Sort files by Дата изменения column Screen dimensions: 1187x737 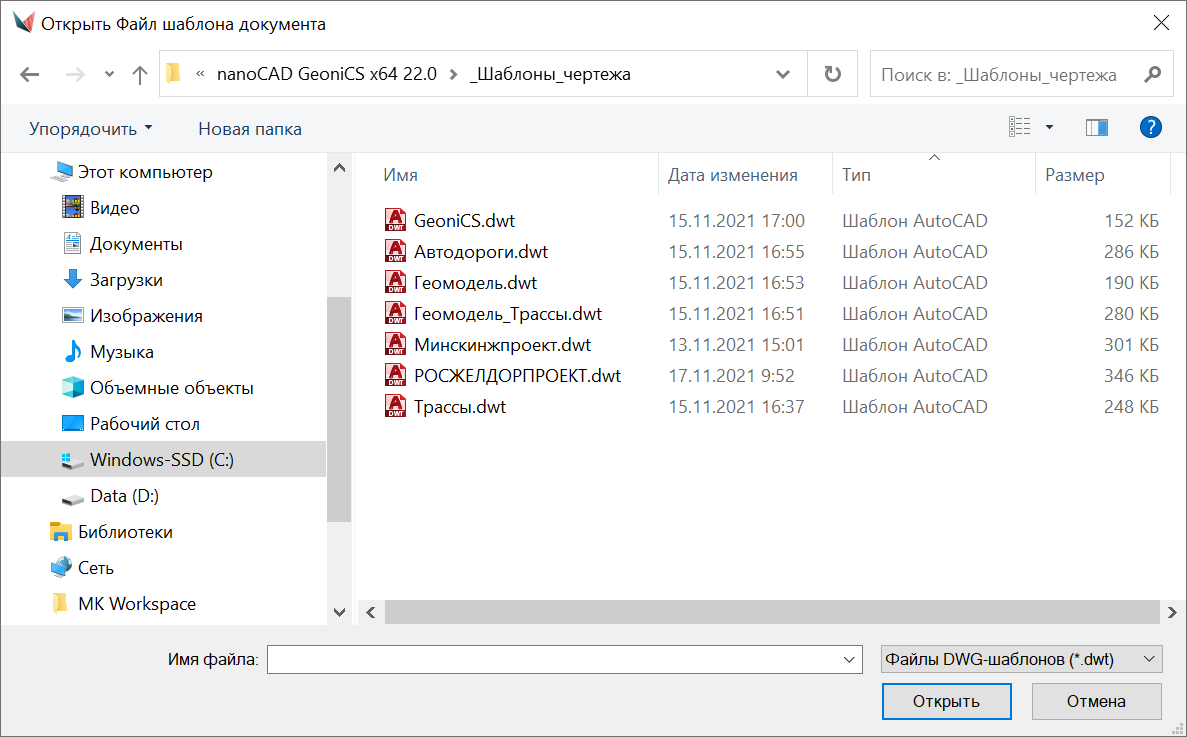point(733,175)
